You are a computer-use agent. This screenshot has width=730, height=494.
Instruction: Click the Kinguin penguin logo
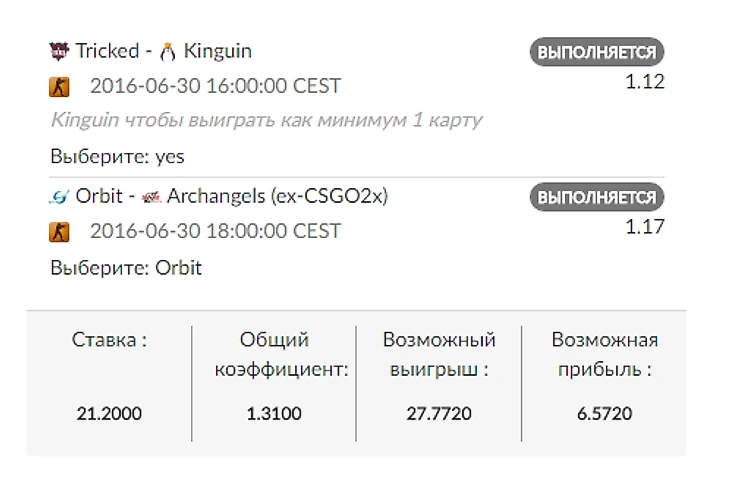coord(168,51)
